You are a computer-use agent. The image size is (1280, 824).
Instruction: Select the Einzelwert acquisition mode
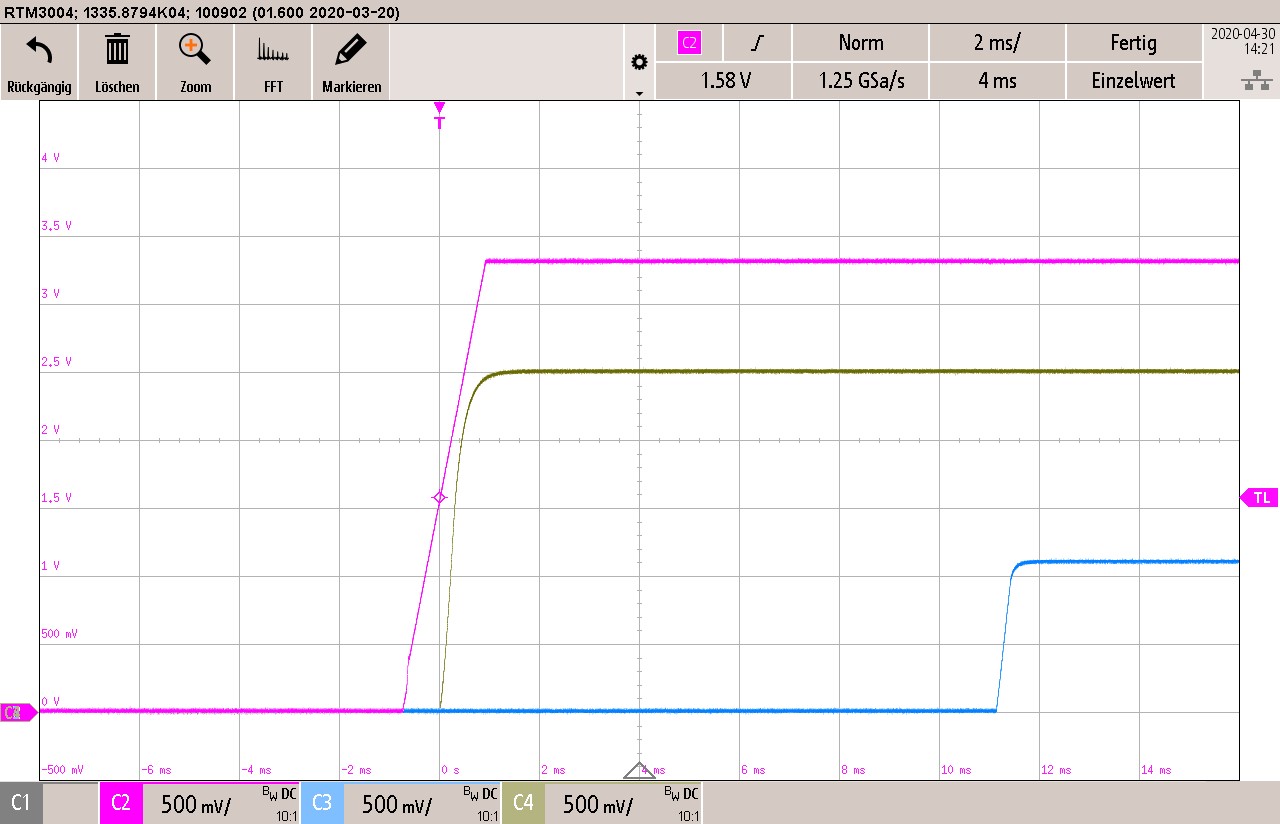1134,81
